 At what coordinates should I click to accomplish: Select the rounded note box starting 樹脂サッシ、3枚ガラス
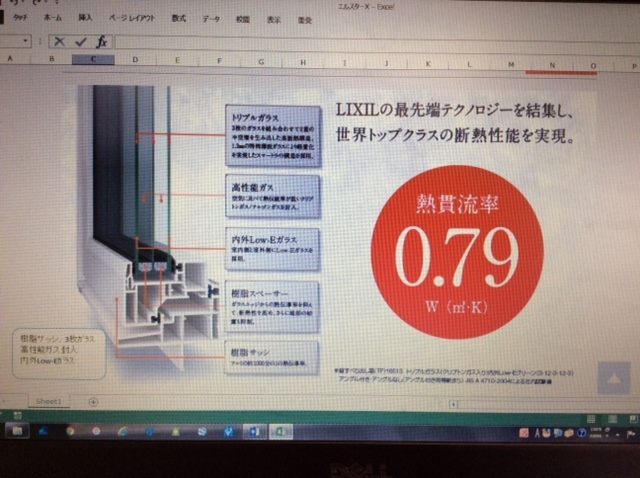[59, 354]
